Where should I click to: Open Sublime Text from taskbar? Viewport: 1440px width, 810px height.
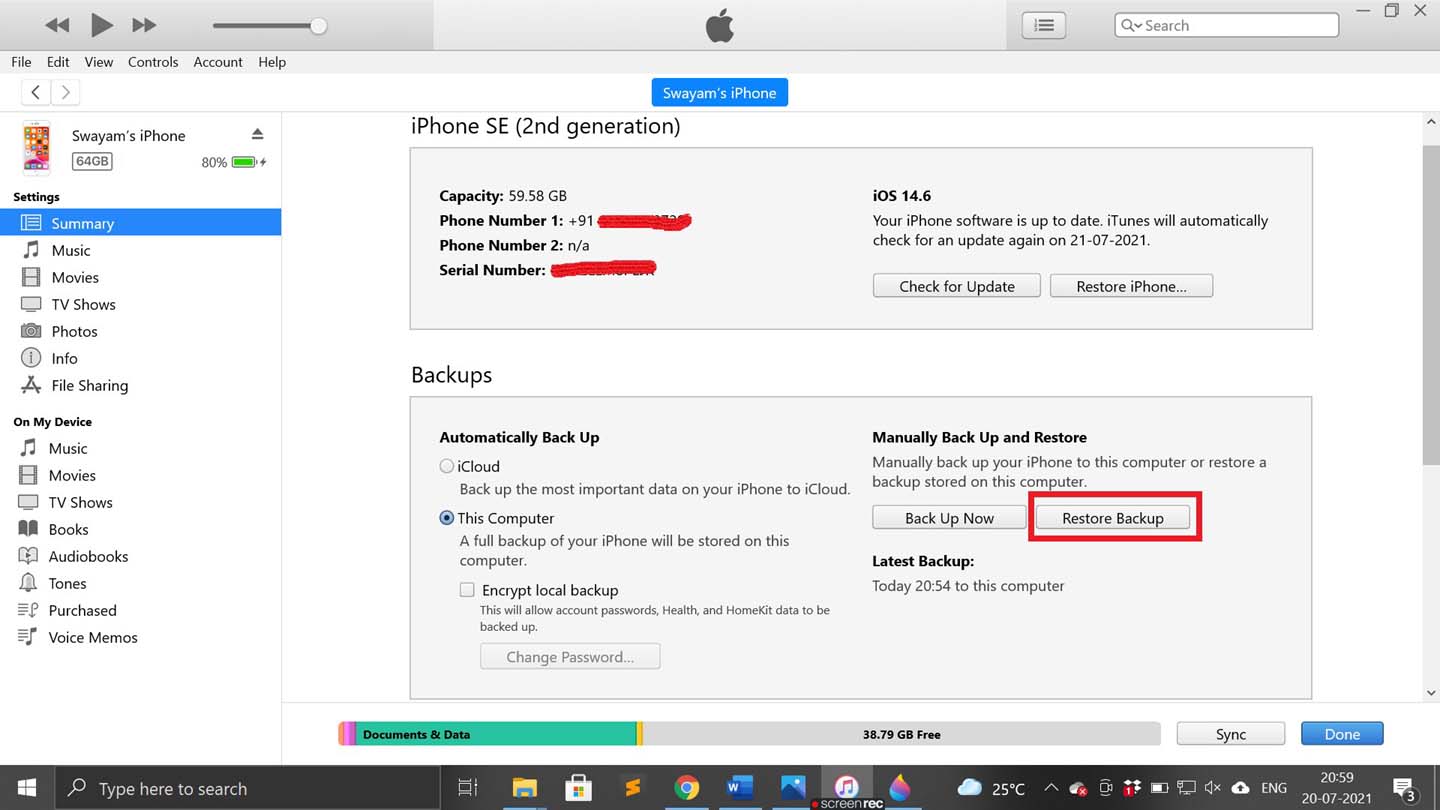pos(632,788)
